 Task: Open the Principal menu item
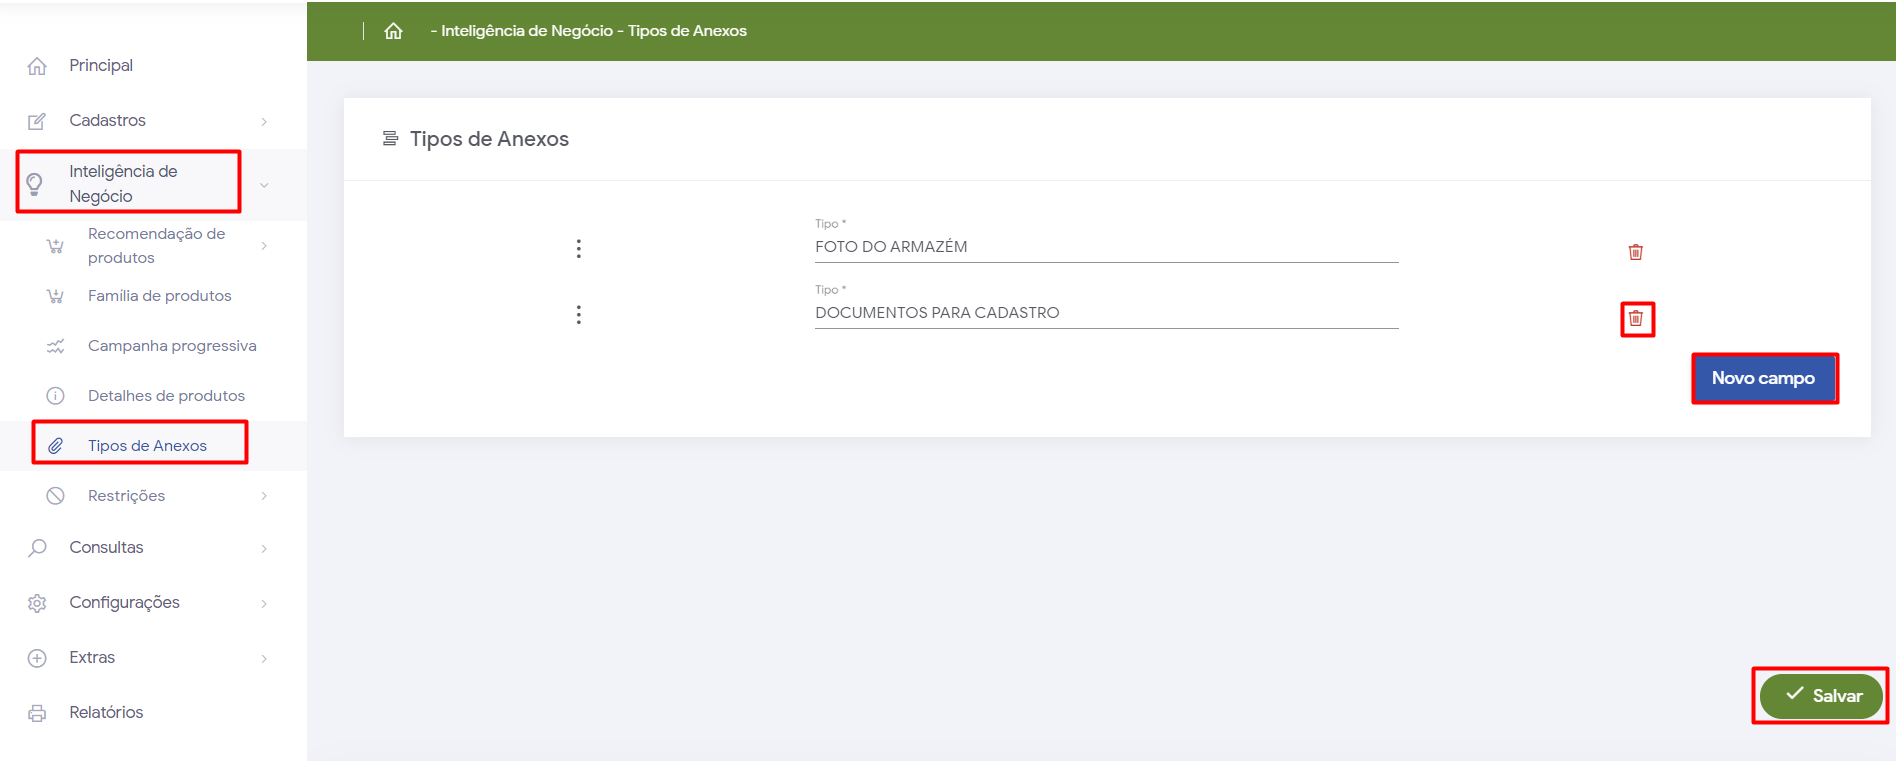[x=100, y=66]
